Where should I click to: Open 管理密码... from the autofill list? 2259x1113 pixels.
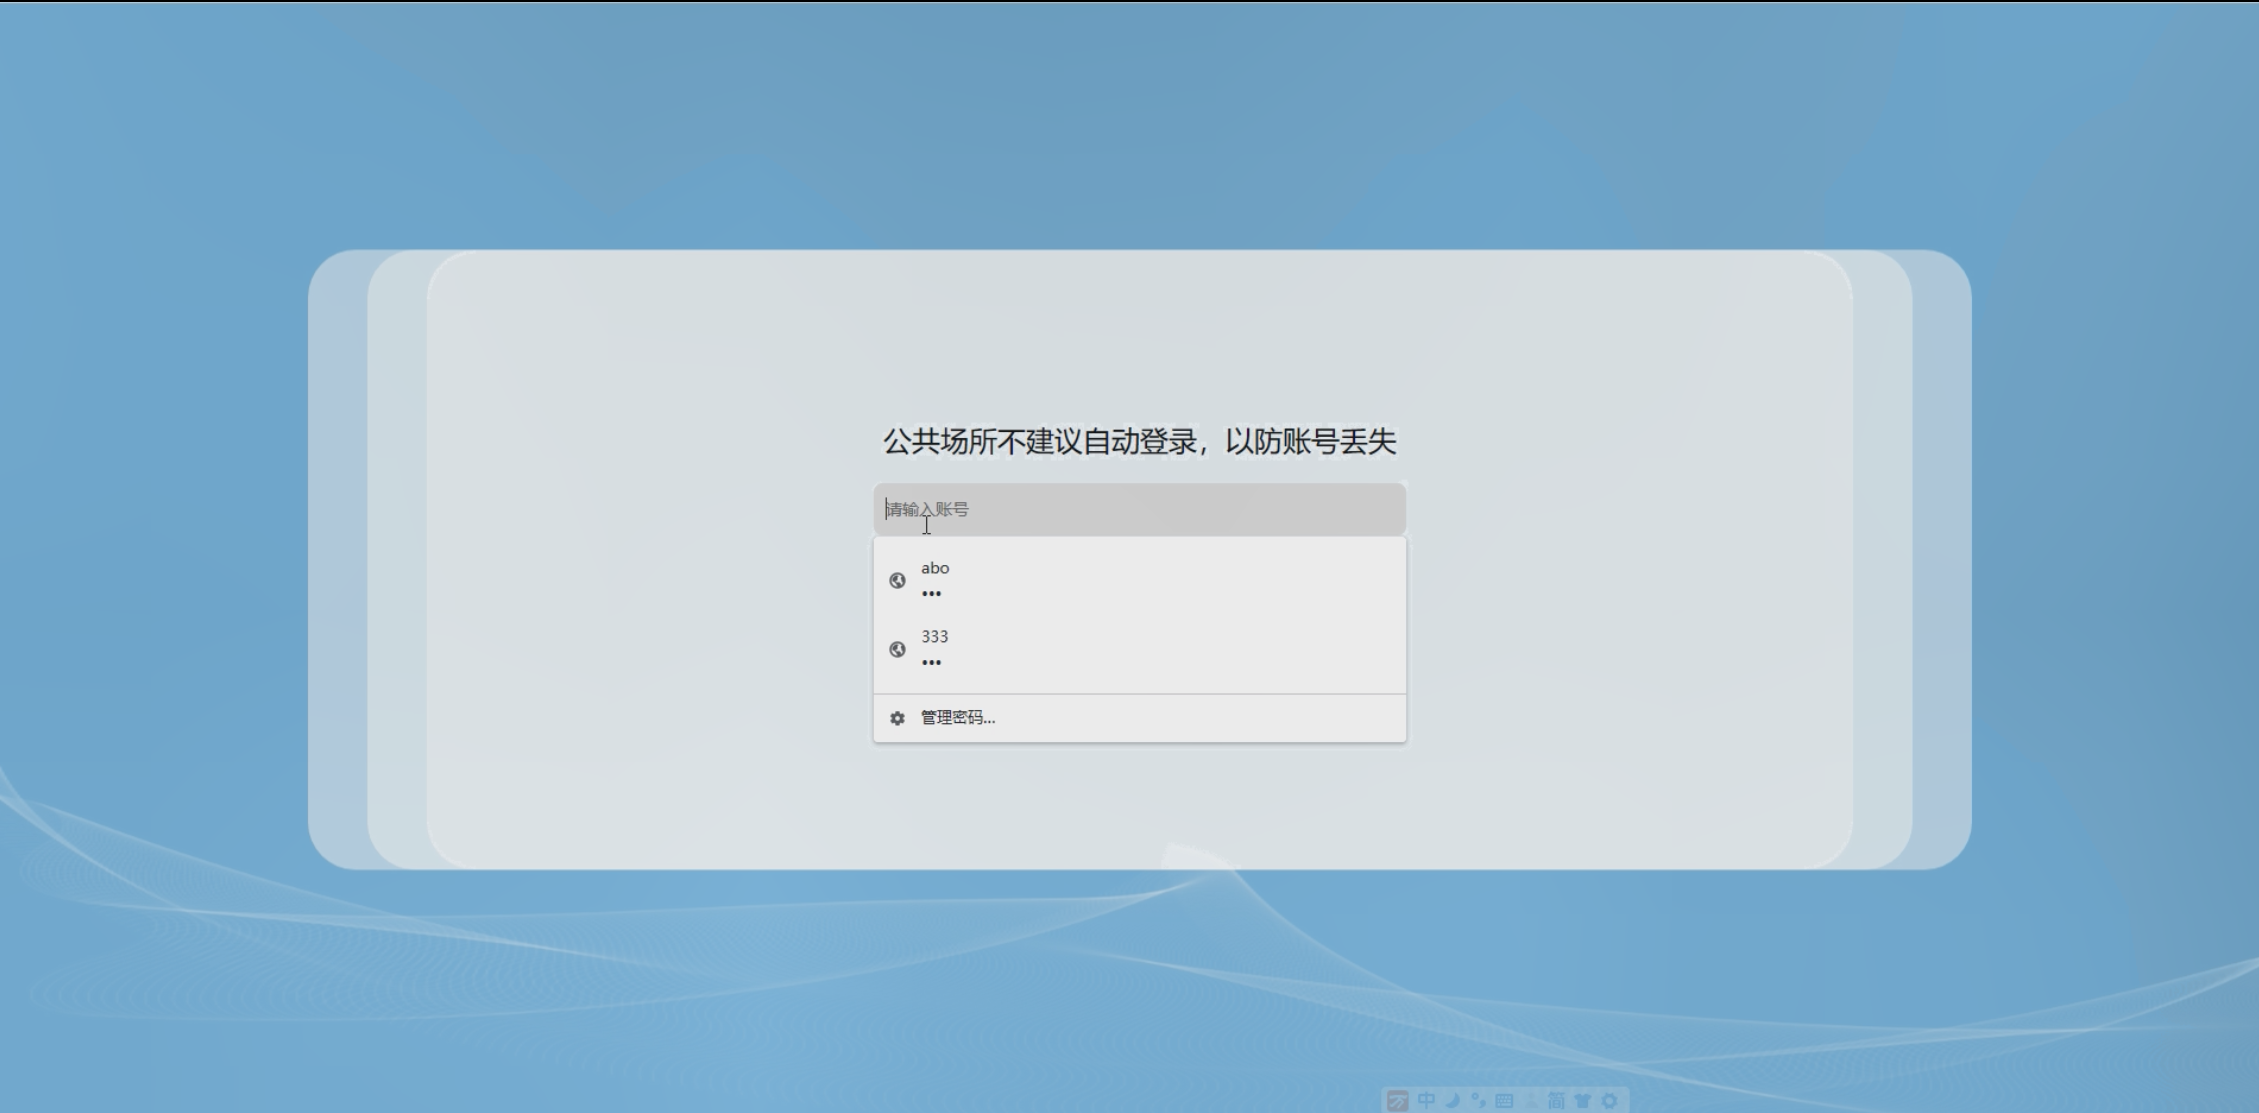pyautogui.click(x=957, y=718)
